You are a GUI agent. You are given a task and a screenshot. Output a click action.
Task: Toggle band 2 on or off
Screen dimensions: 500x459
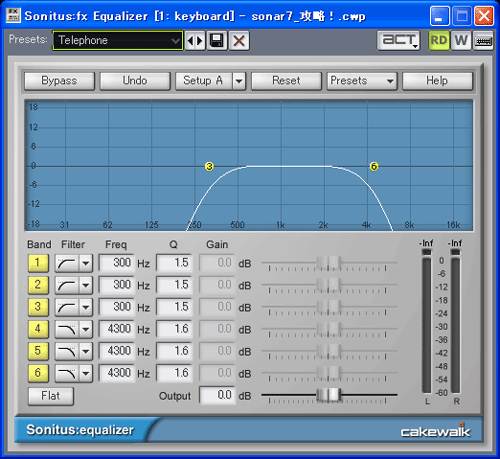[38, 285]
